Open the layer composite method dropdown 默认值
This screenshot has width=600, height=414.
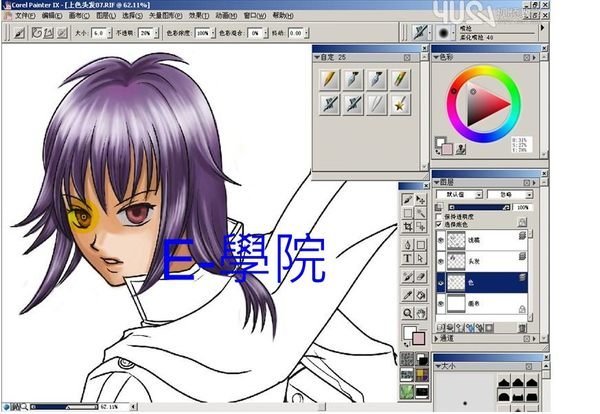462,194
